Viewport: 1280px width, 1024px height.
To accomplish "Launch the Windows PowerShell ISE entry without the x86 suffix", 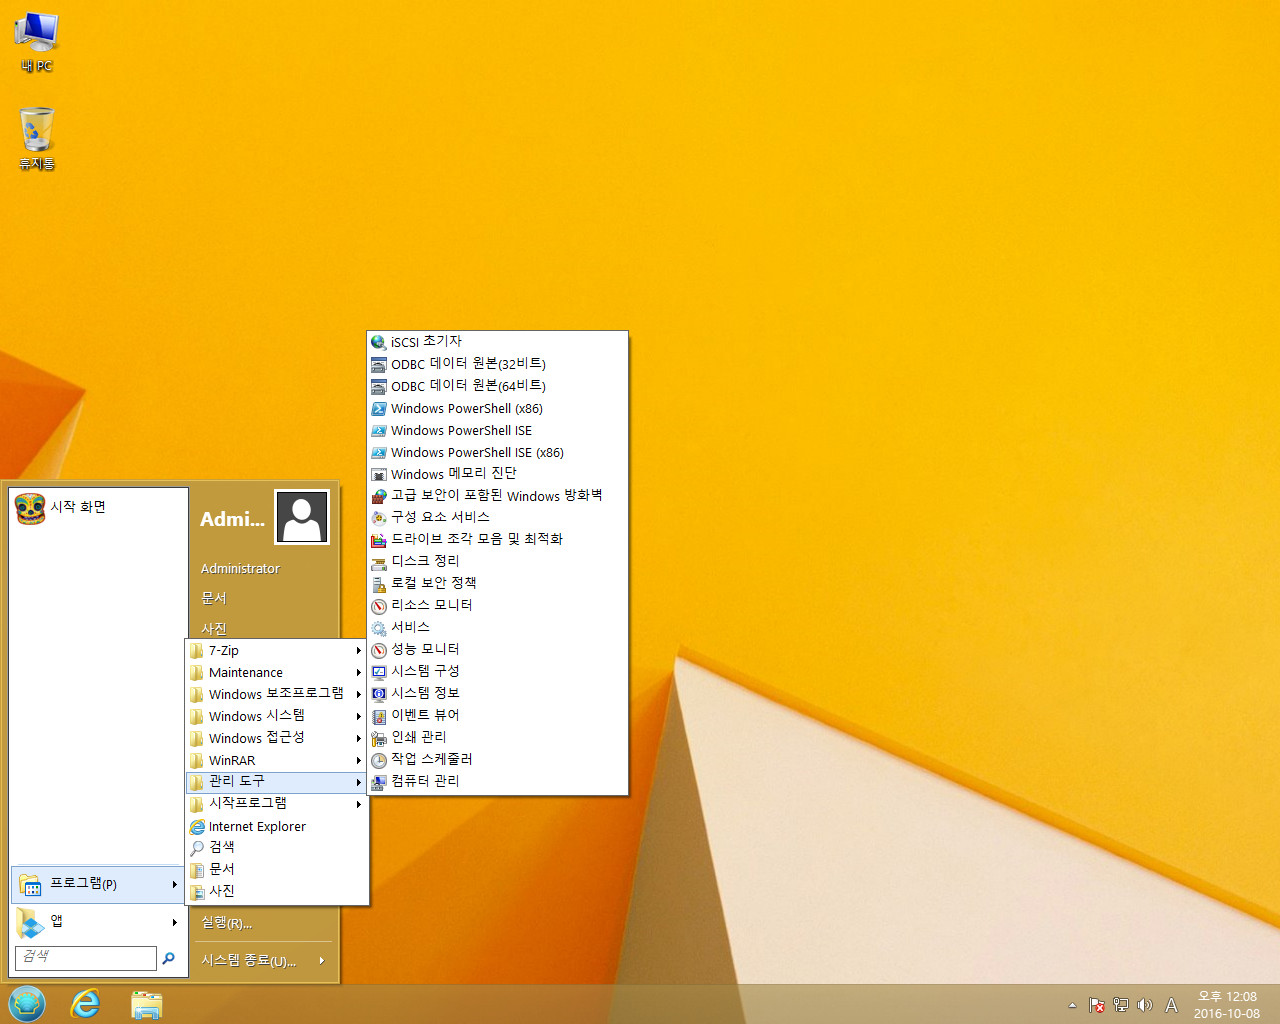I will click(x=497, y=430).
